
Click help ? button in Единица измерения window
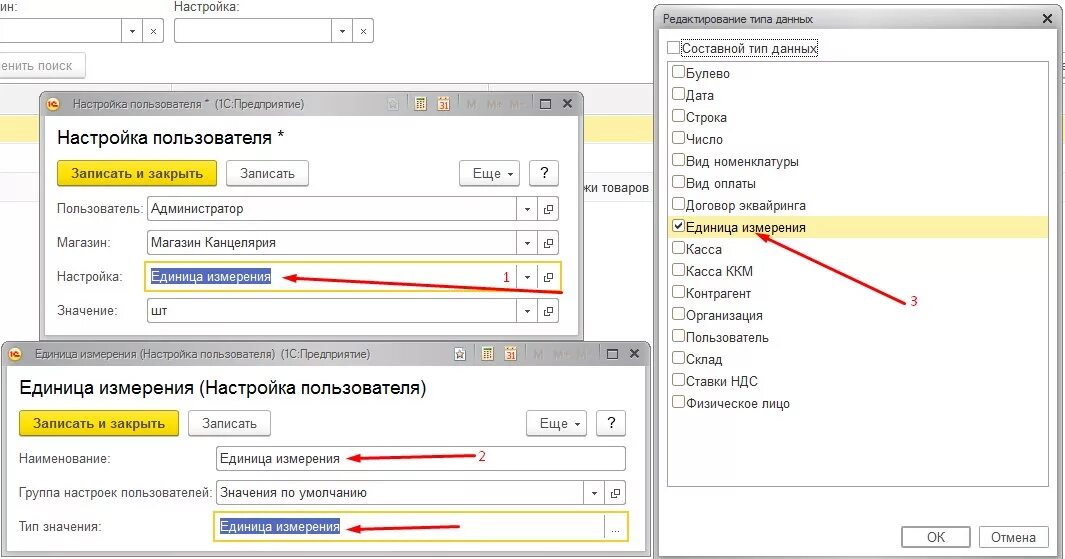(611, 423)
